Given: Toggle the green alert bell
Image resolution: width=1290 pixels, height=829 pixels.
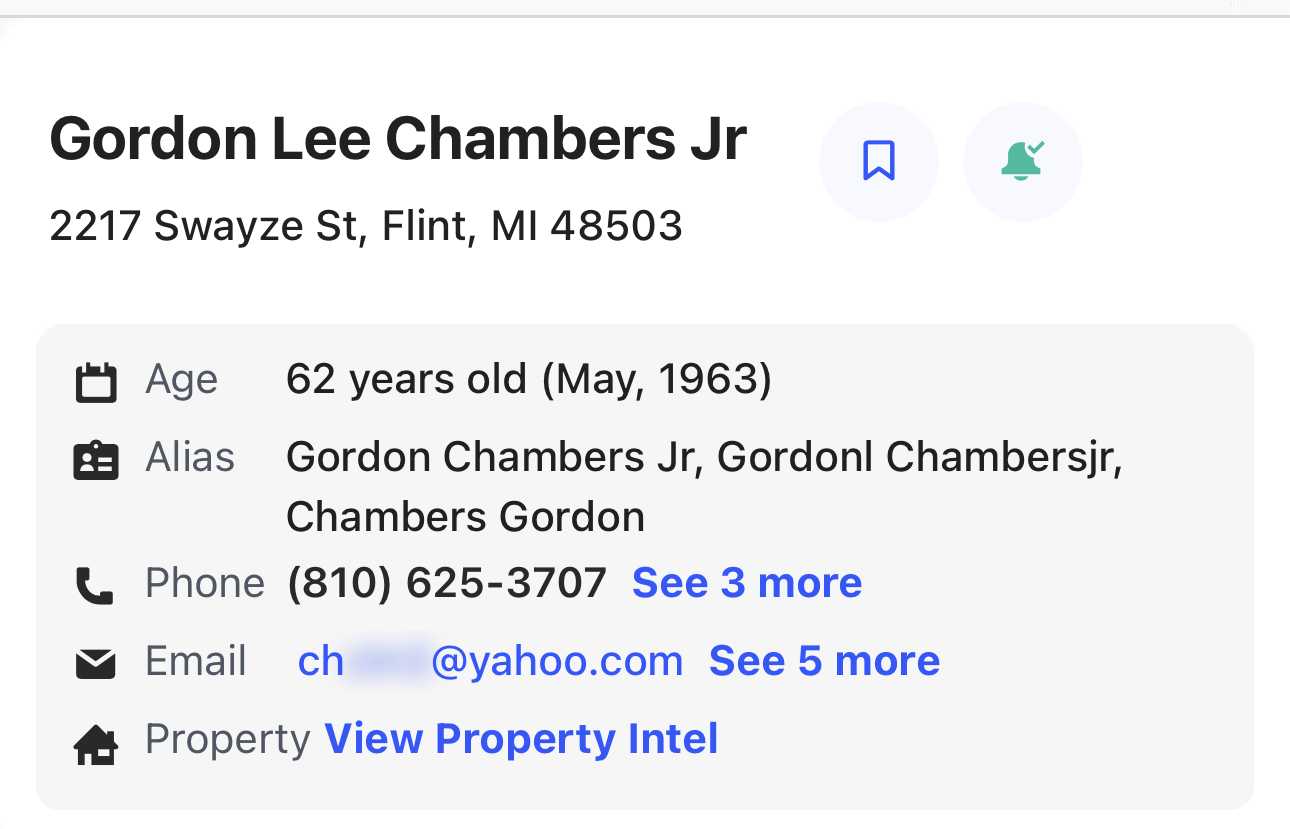Looking at the screenshot, I should (x=1022, y=161).
